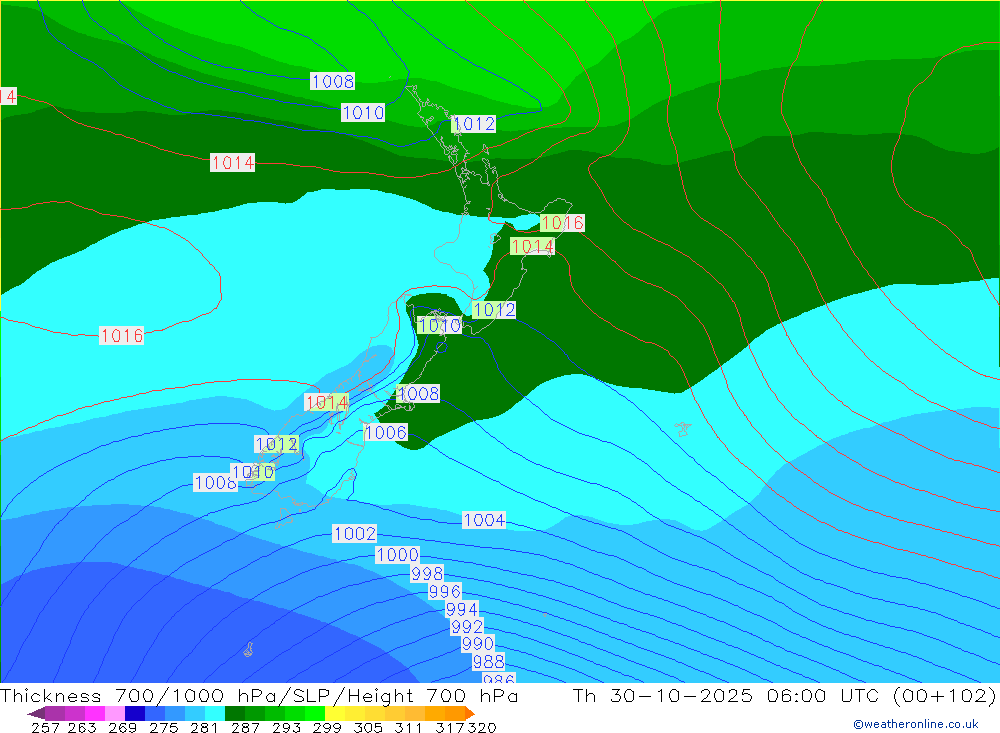
Task: Click the legend value 287
Action: tap(245, 727)
